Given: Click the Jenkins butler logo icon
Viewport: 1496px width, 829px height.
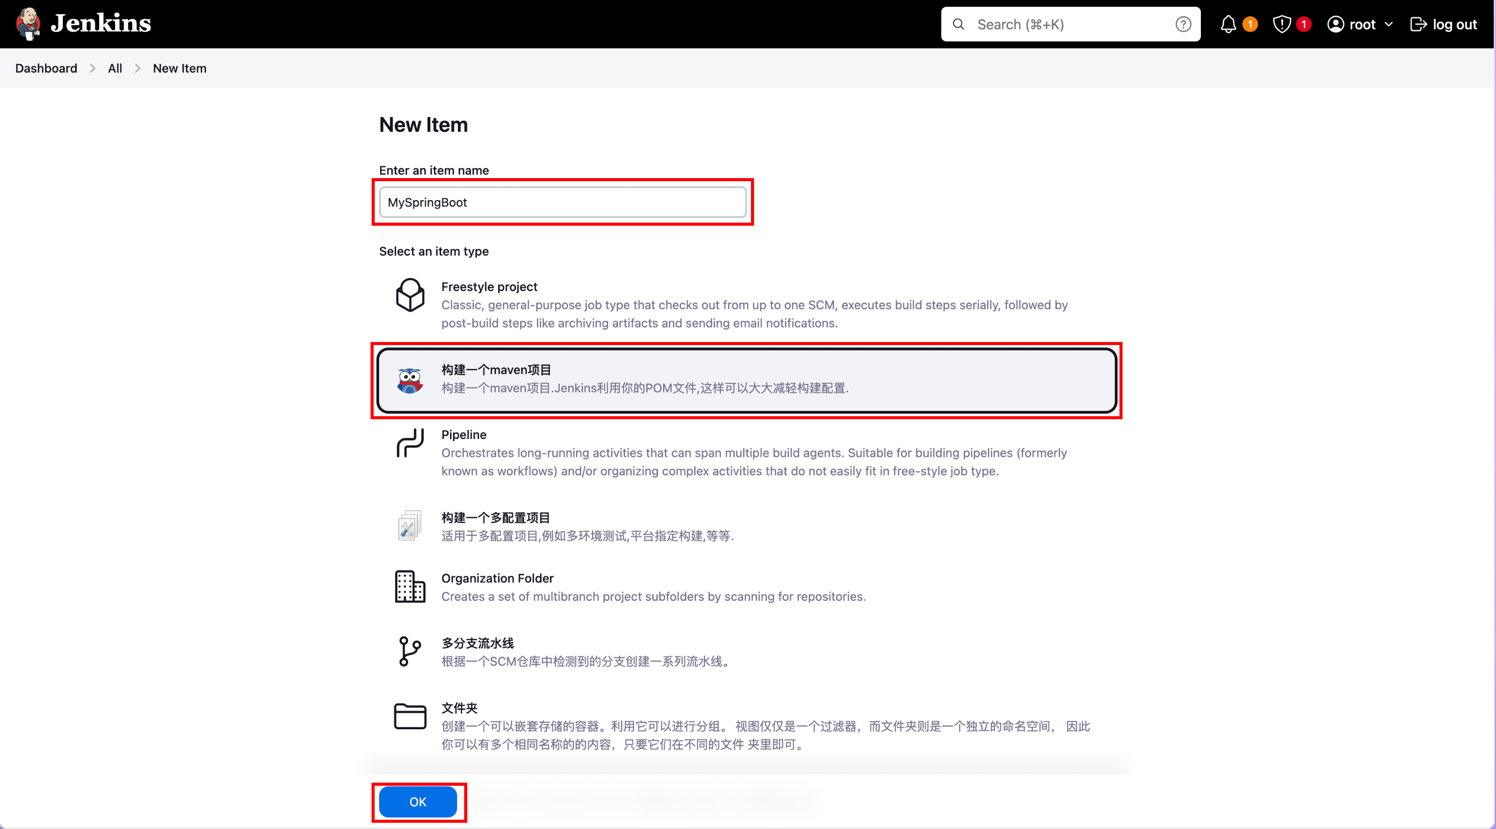Looking at the screenshot, I should coord(28,23).
